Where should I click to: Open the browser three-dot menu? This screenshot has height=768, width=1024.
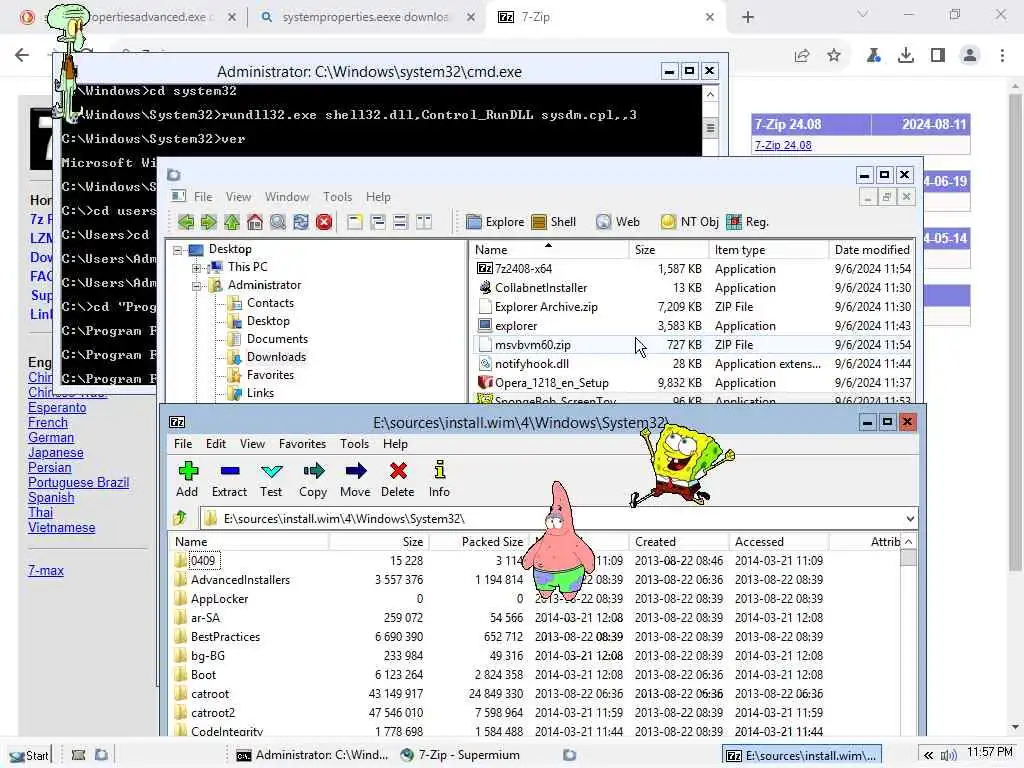point(1002,56)
